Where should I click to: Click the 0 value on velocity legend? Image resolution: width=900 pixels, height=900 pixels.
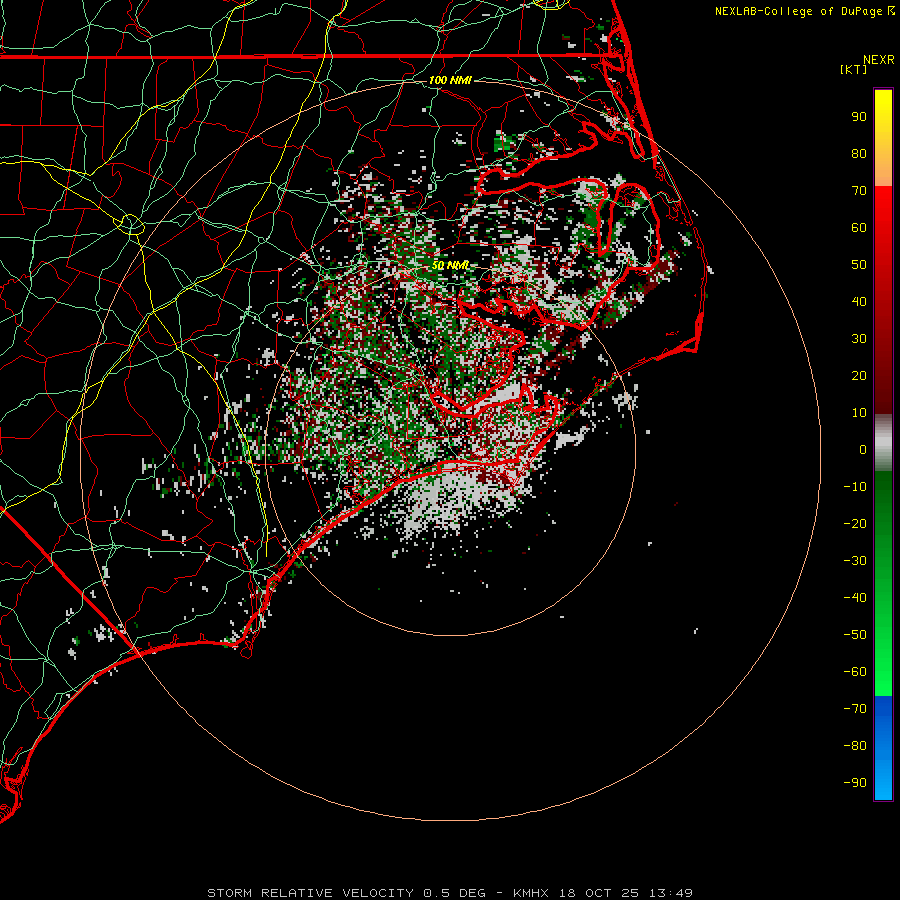(863, 450)
